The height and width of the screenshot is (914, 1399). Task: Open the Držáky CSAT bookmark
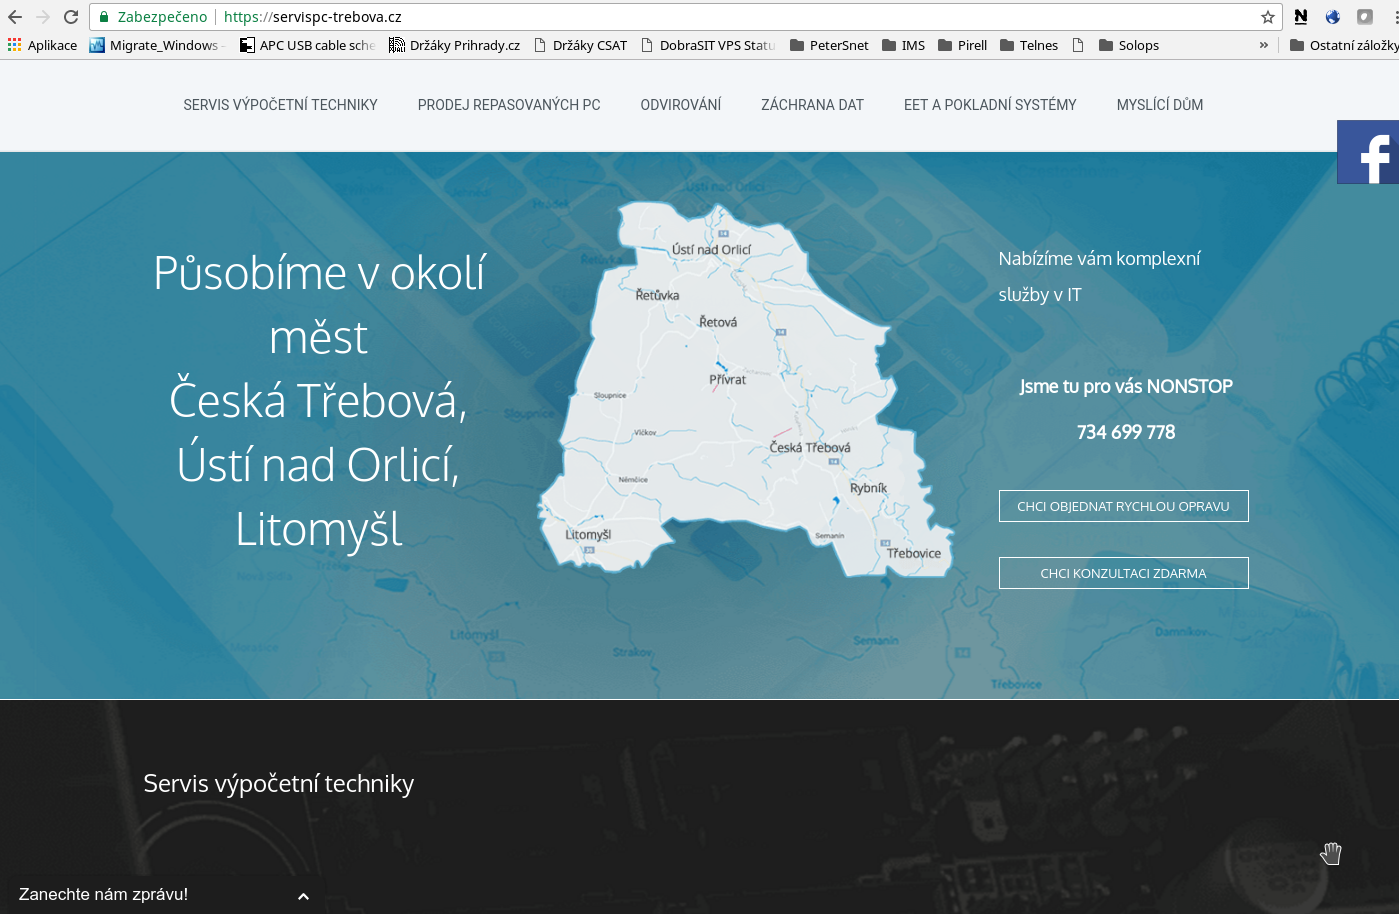coord(581,45)
